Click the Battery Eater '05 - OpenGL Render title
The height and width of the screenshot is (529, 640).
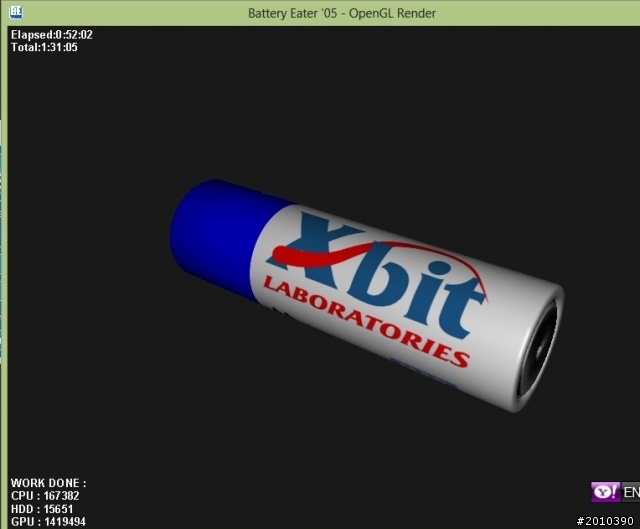point(342,13)
